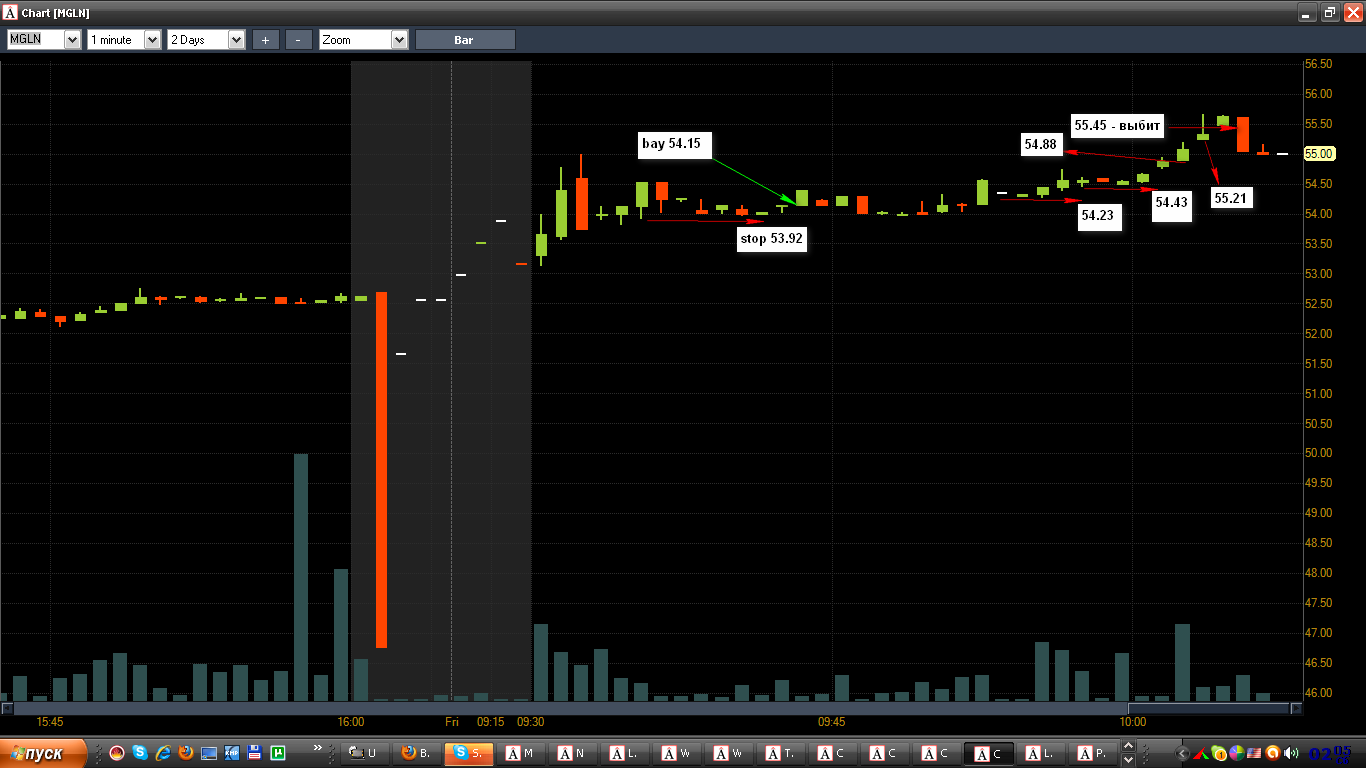Open the green uTorrent icon in quick launch
This screenshot has width=1366, height=768.
(x=279, y=753)
